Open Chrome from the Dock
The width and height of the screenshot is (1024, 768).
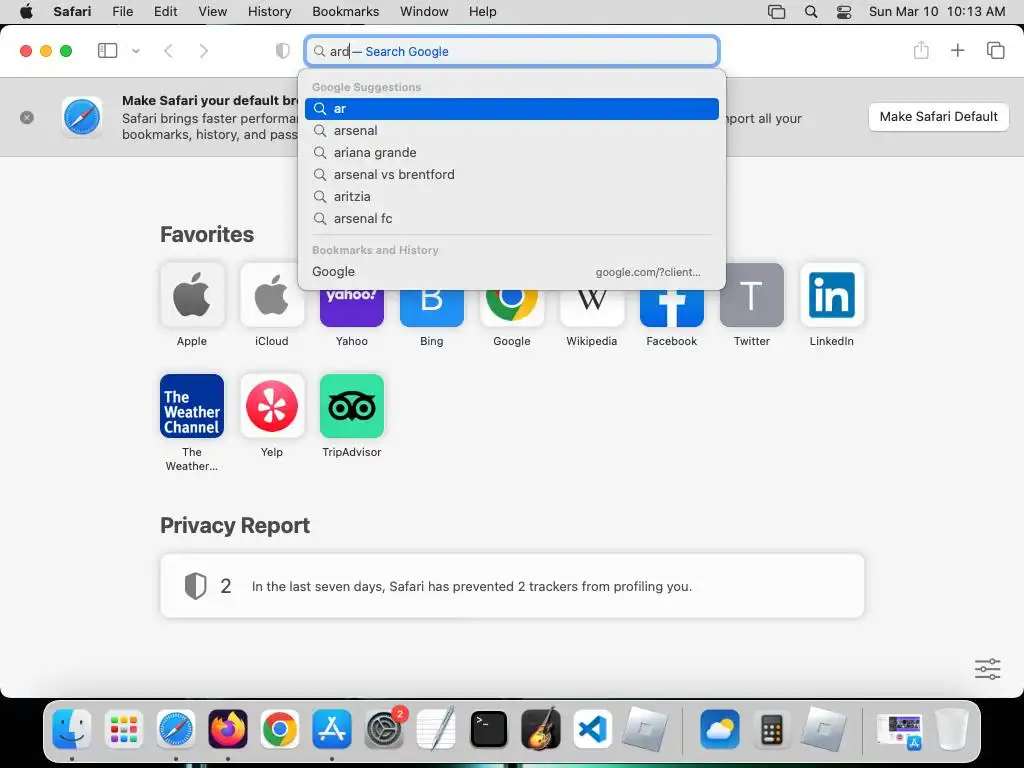coord(280,729)
